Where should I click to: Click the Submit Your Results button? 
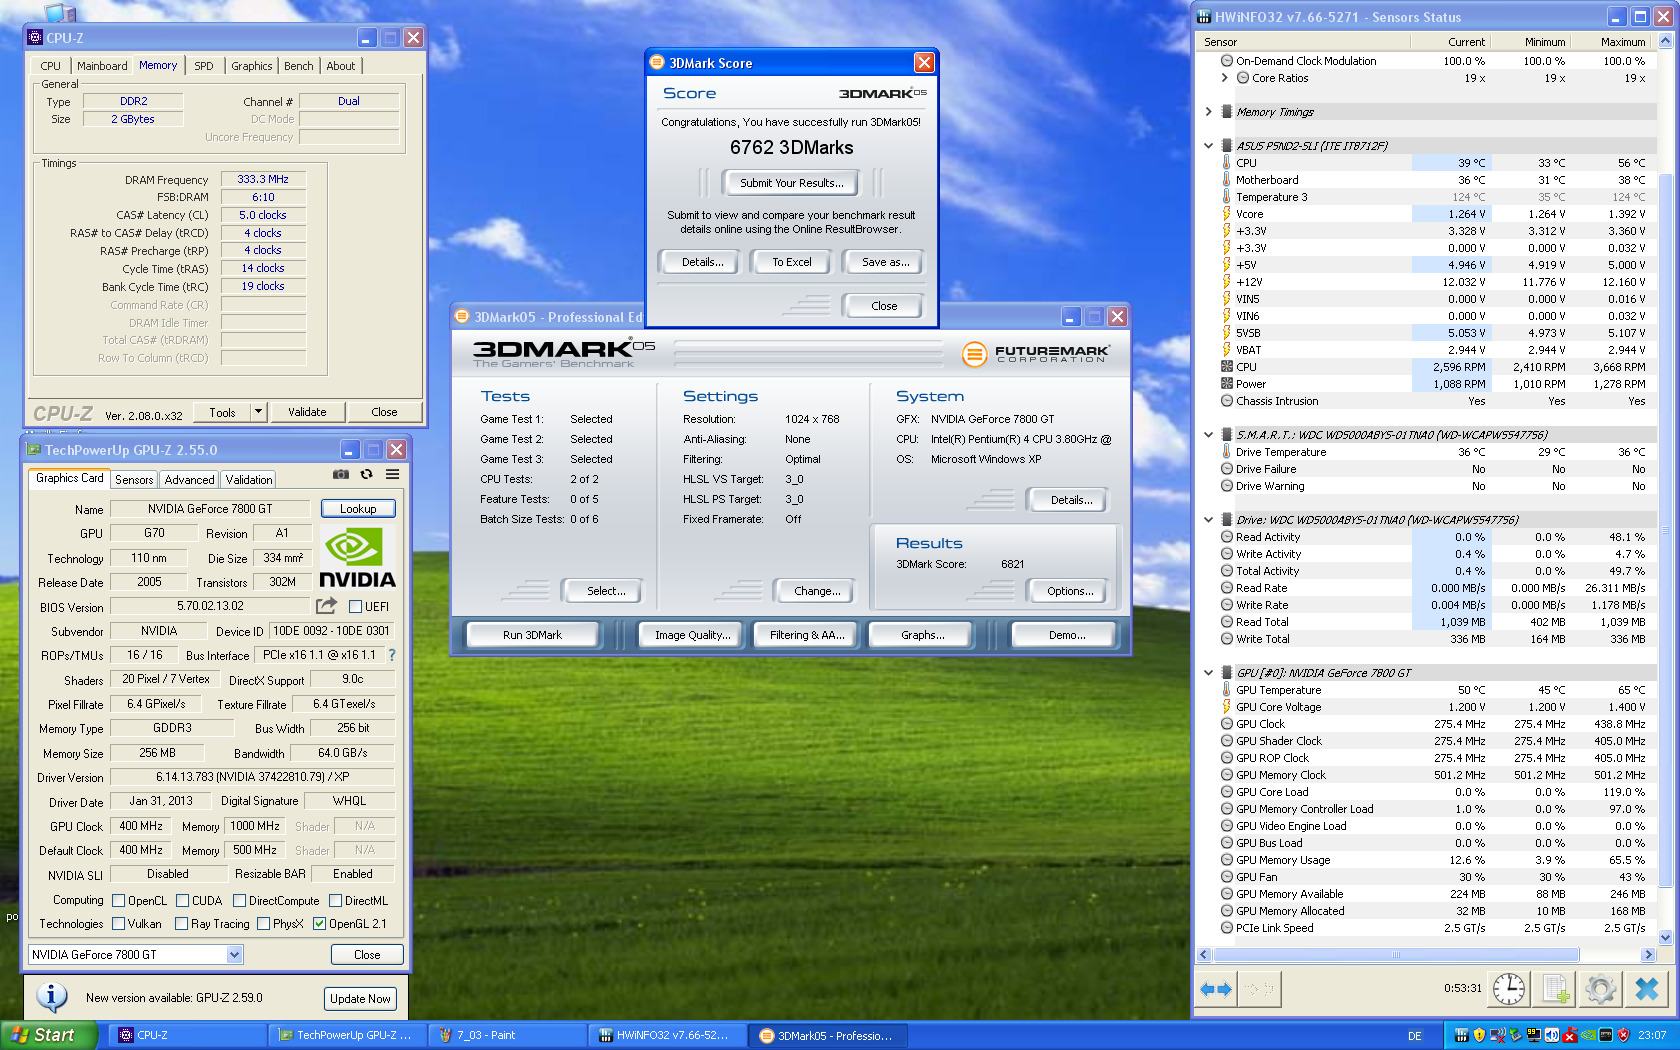coord(791,183)
